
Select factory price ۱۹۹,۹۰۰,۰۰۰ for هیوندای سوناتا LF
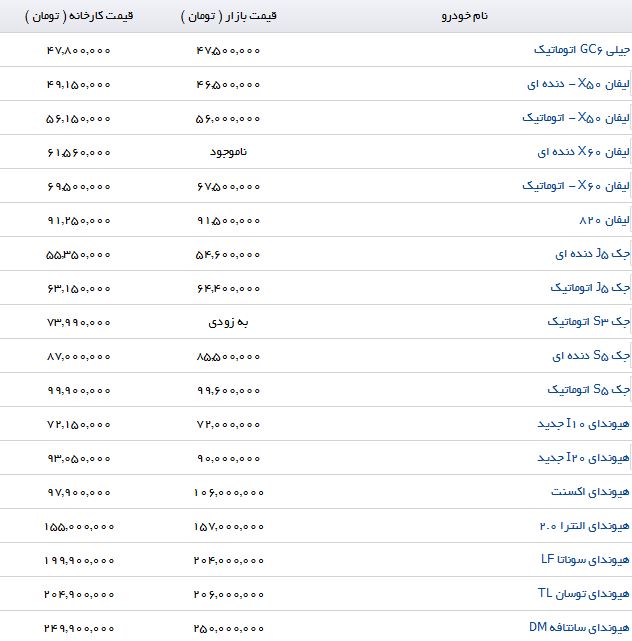79,560
